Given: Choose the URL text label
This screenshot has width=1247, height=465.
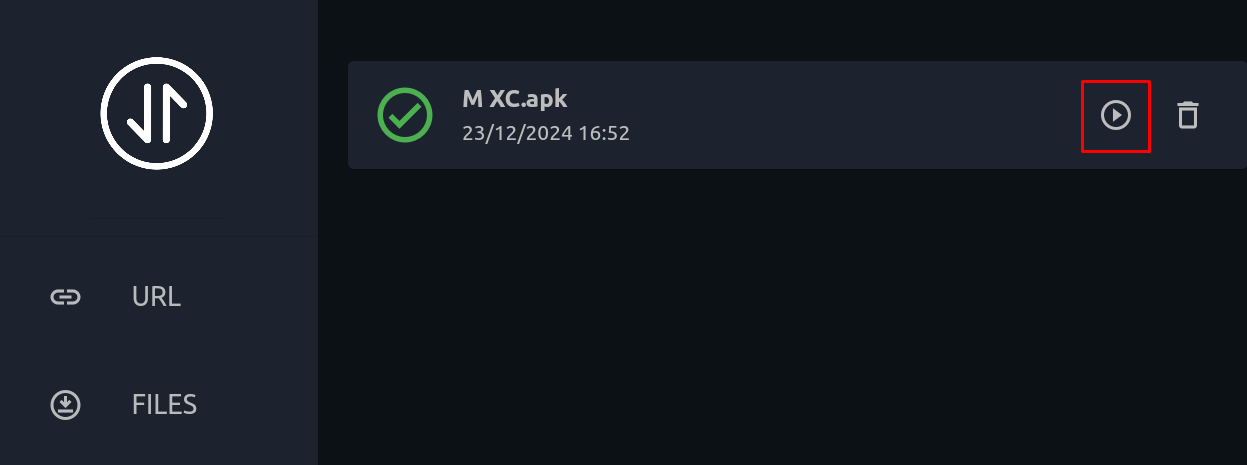Looking at the screenshot, I should coord(156,297).
